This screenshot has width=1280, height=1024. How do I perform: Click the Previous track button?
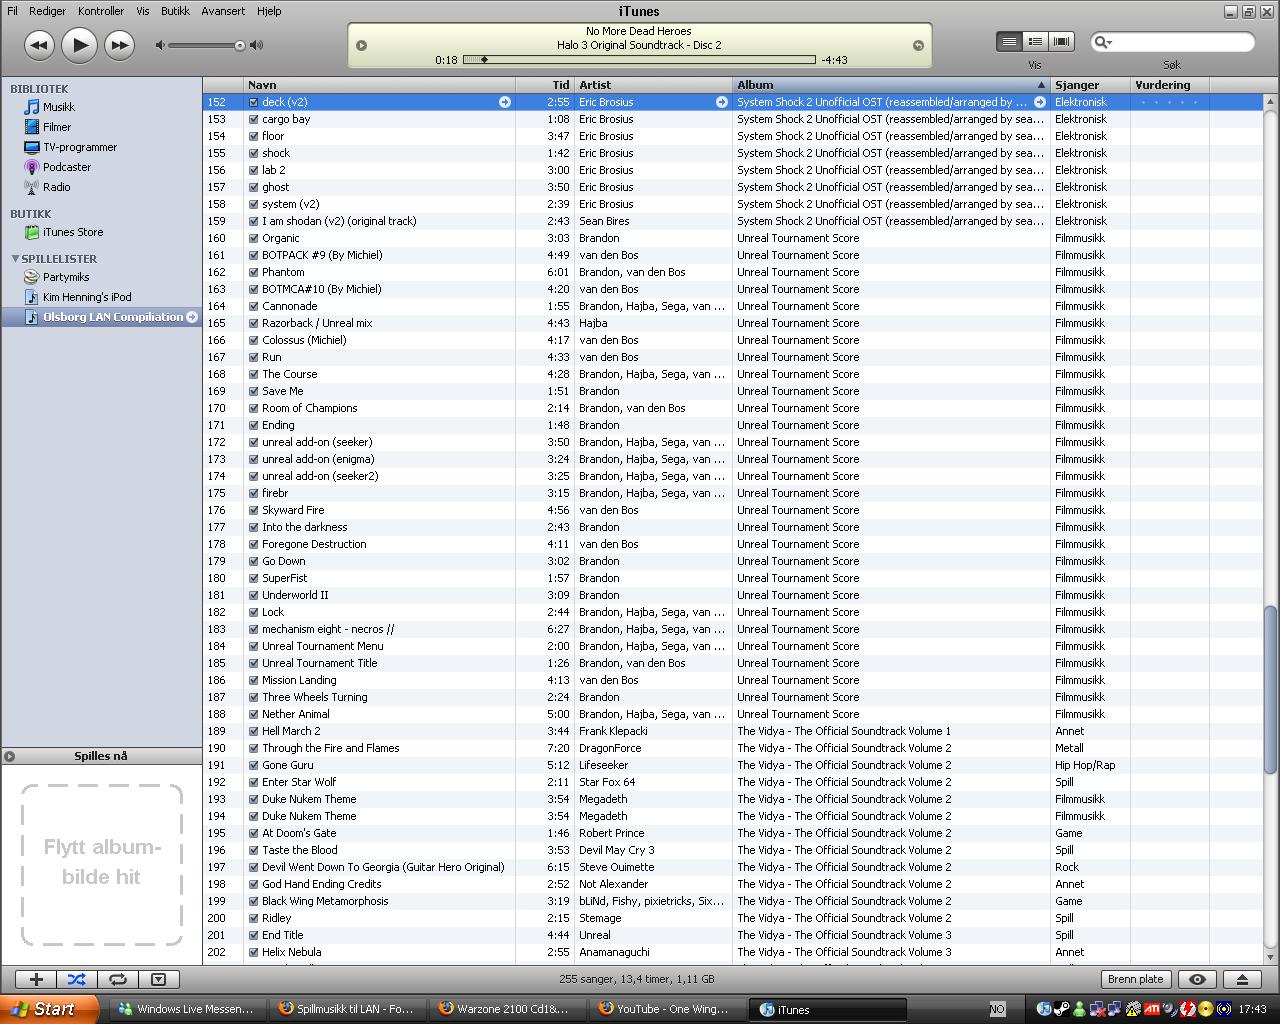(x=39, y=45)
